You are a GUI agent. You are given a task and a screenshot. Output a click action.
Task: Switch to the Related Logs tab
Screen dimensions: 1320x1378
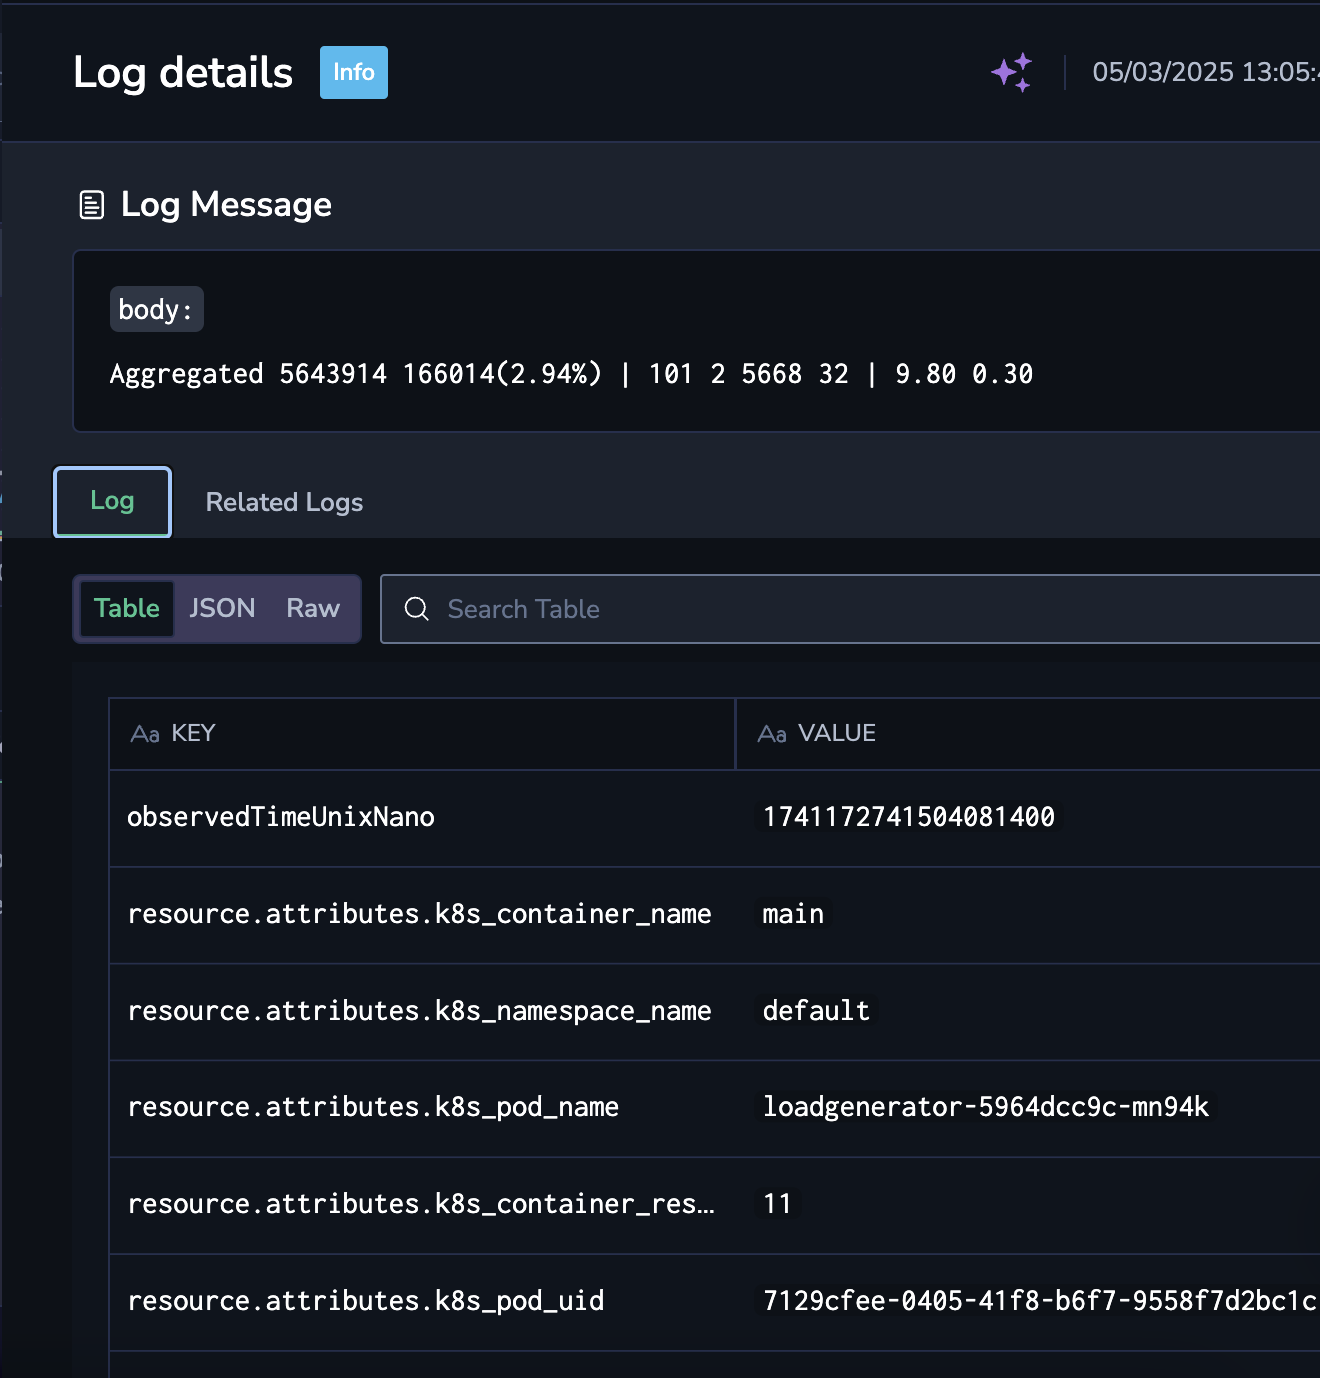tap(284, 502)
